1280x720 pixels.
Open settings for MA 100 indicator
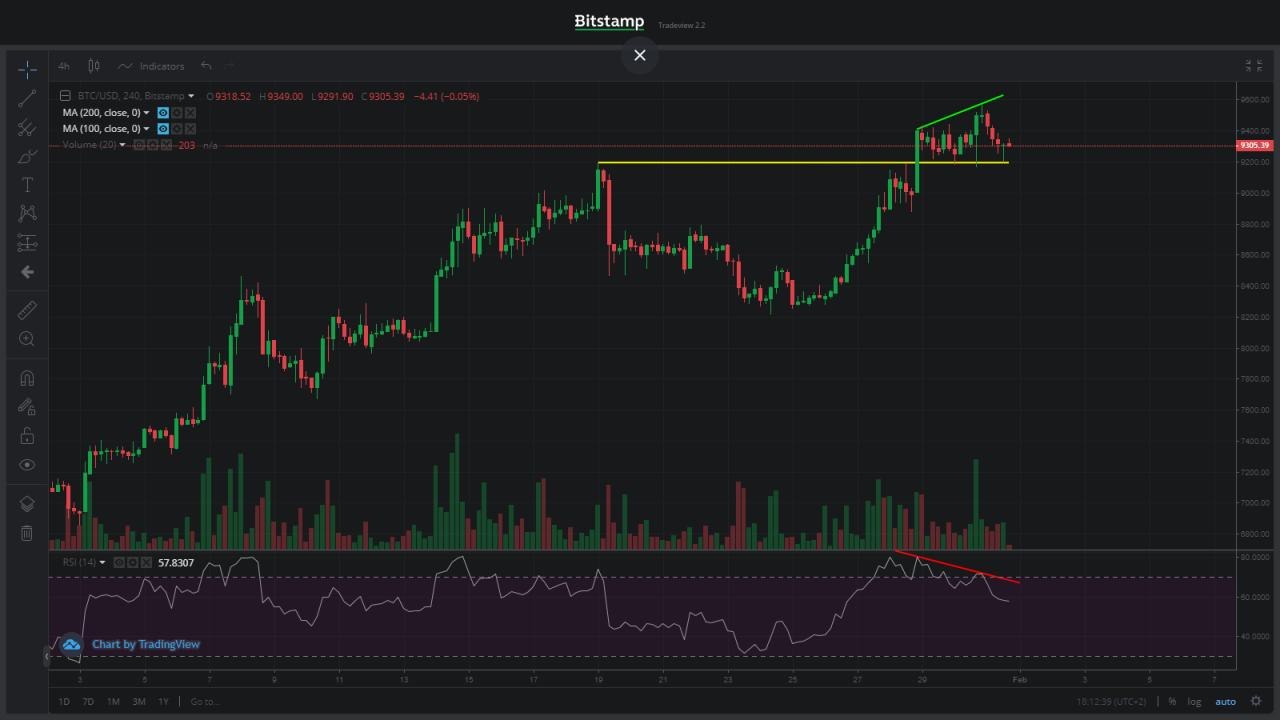(177, 129)
